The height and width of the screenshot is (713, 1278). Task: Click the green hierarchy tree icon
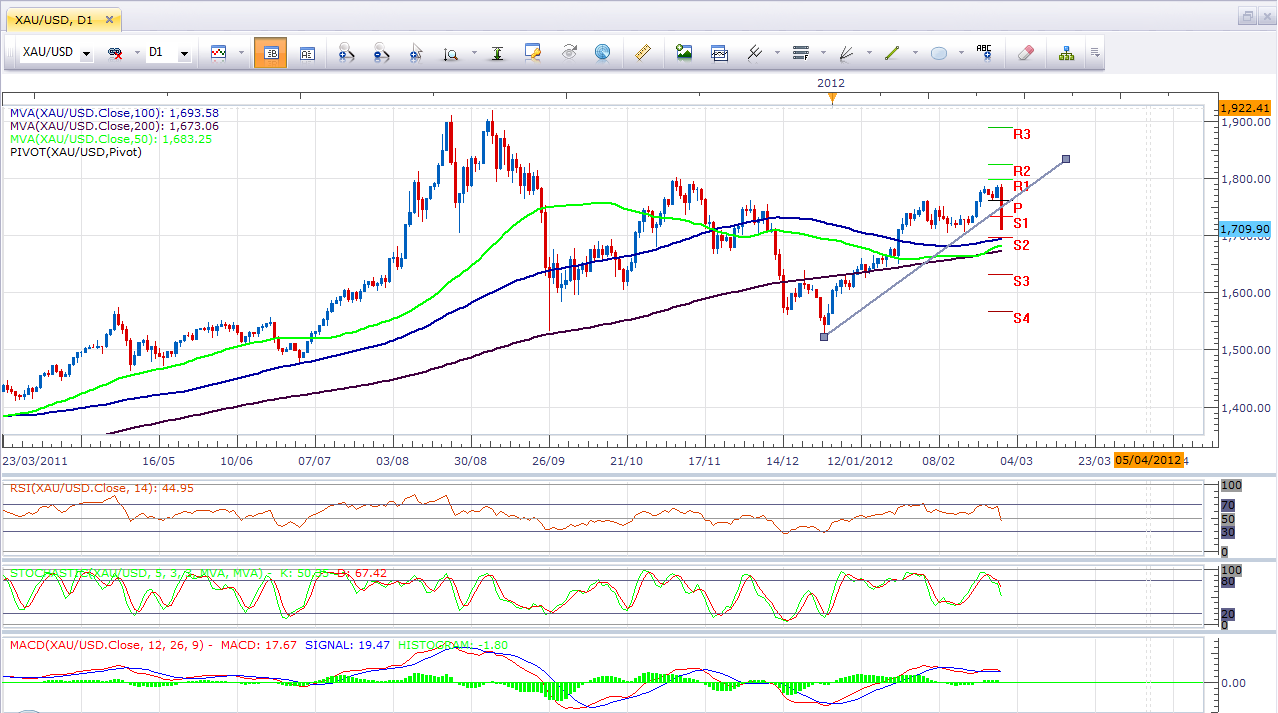pos(1067,53)
